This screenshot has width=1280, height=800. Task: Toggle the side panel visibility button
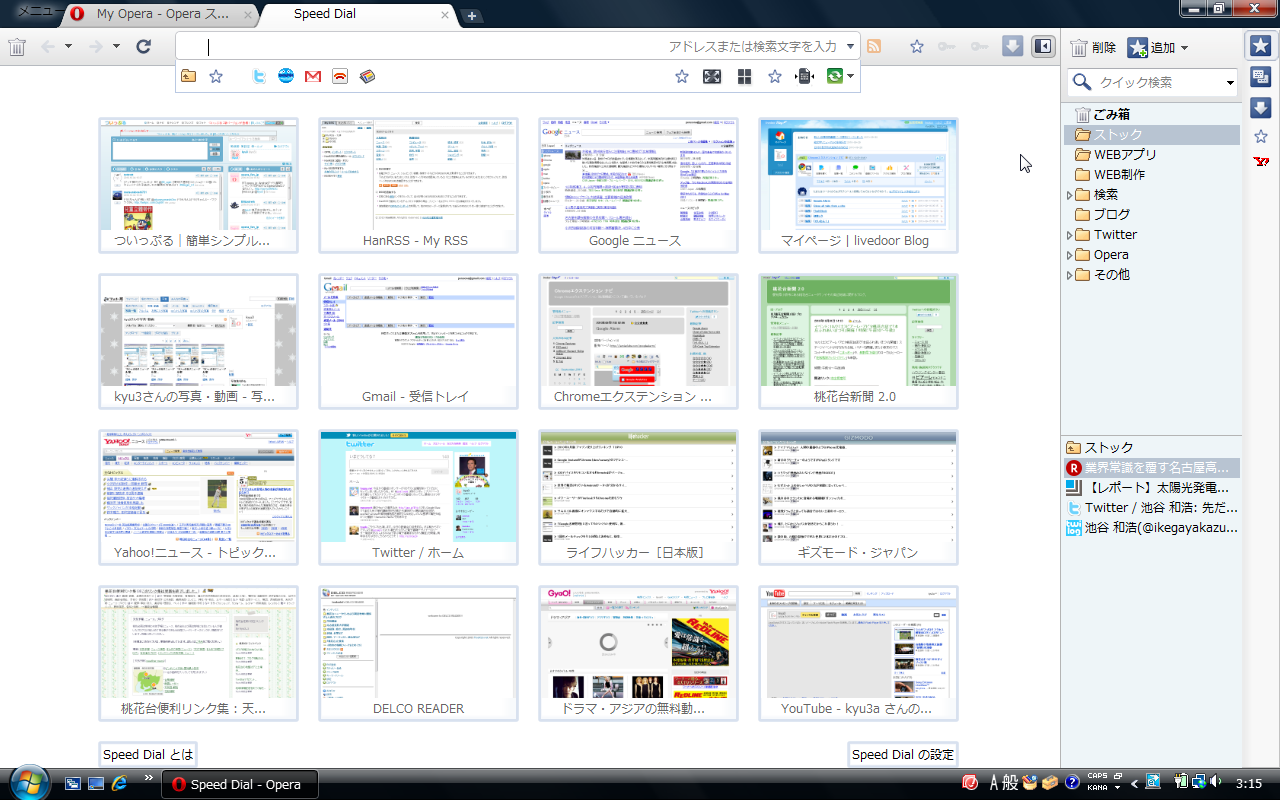click(x=1043, y=46)
